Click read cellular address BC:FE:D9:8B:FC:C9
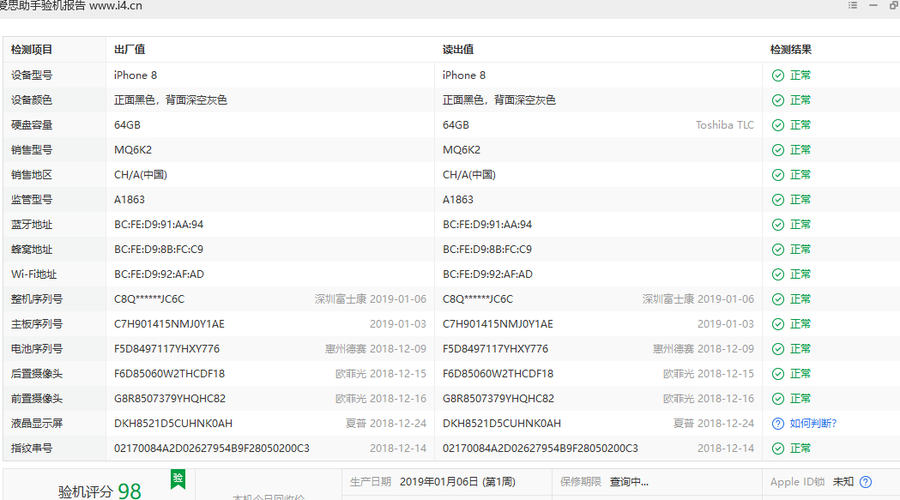The height and width of the screenshot is (500, 900). 487,250
